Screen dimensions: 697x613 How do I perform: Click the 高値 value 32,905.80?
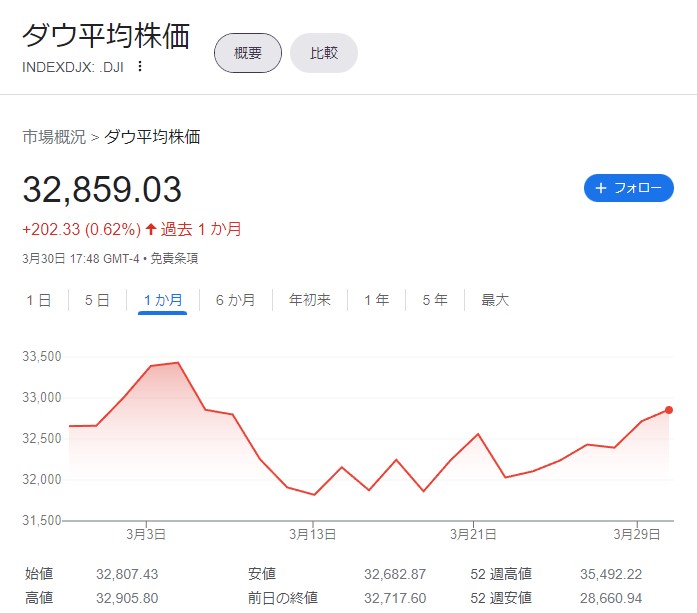tap(127, 598)
